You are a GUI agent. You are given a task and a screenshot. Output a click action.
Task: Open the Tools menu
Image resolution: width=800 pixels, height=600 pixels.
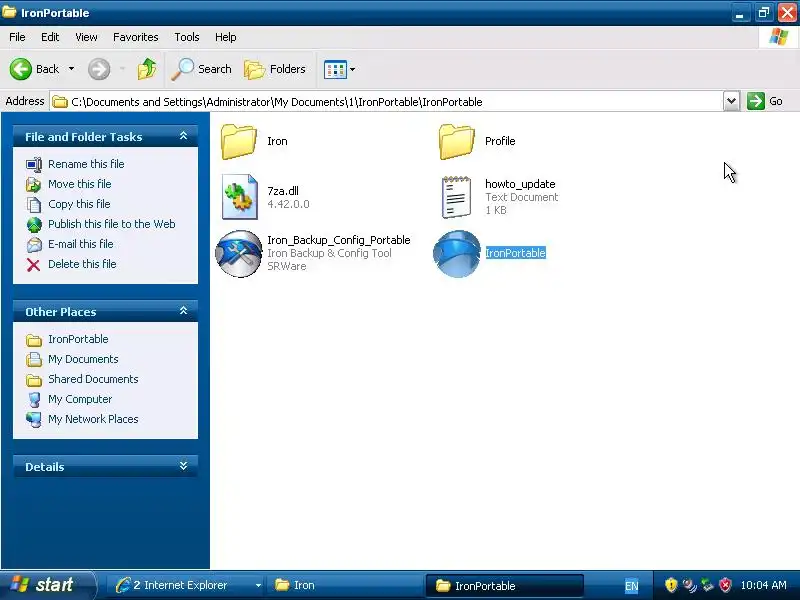coord(187,37)
